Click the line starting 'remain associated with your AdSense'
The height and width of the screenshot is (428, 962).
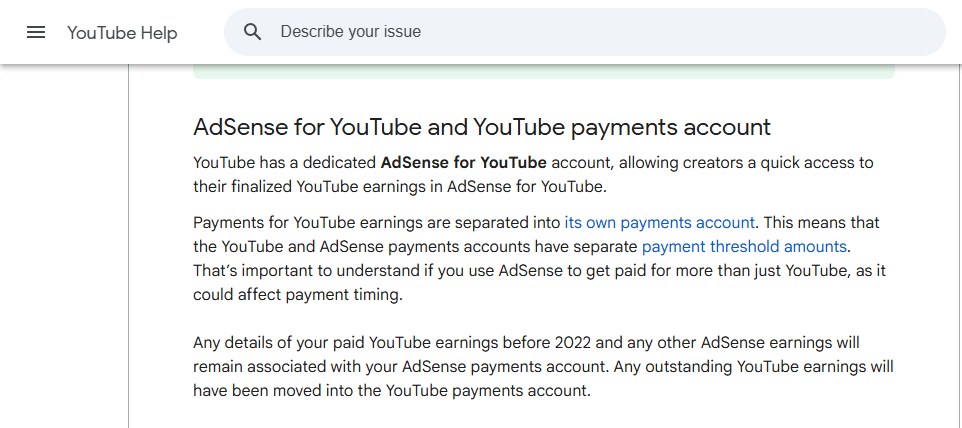(544, 367)
